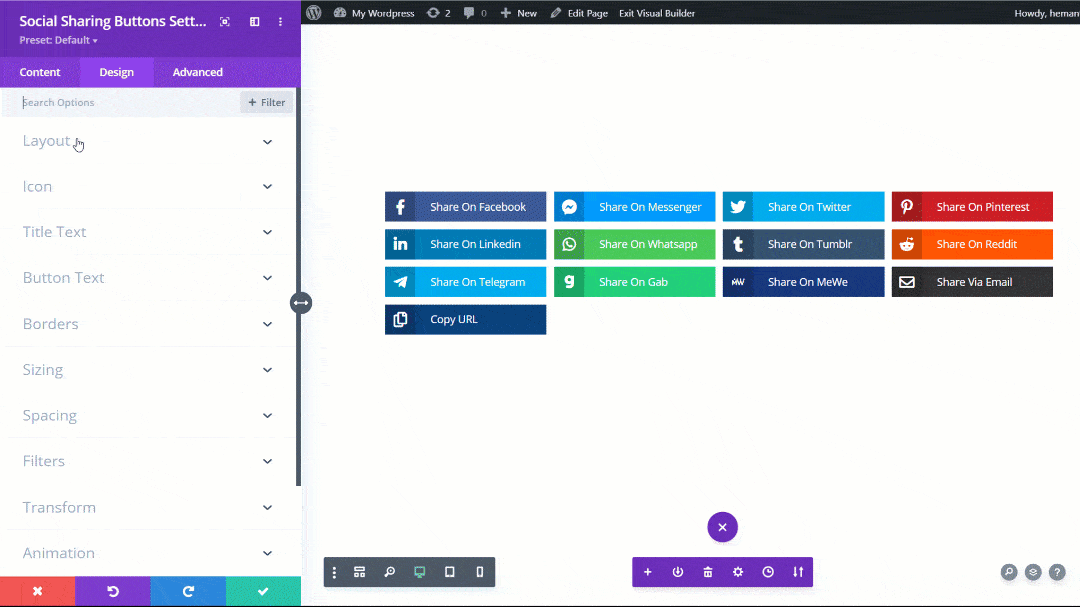This screenshot has width=1080, height=607.
Task: Click the Filter button
Action: (x=267, y=102)
